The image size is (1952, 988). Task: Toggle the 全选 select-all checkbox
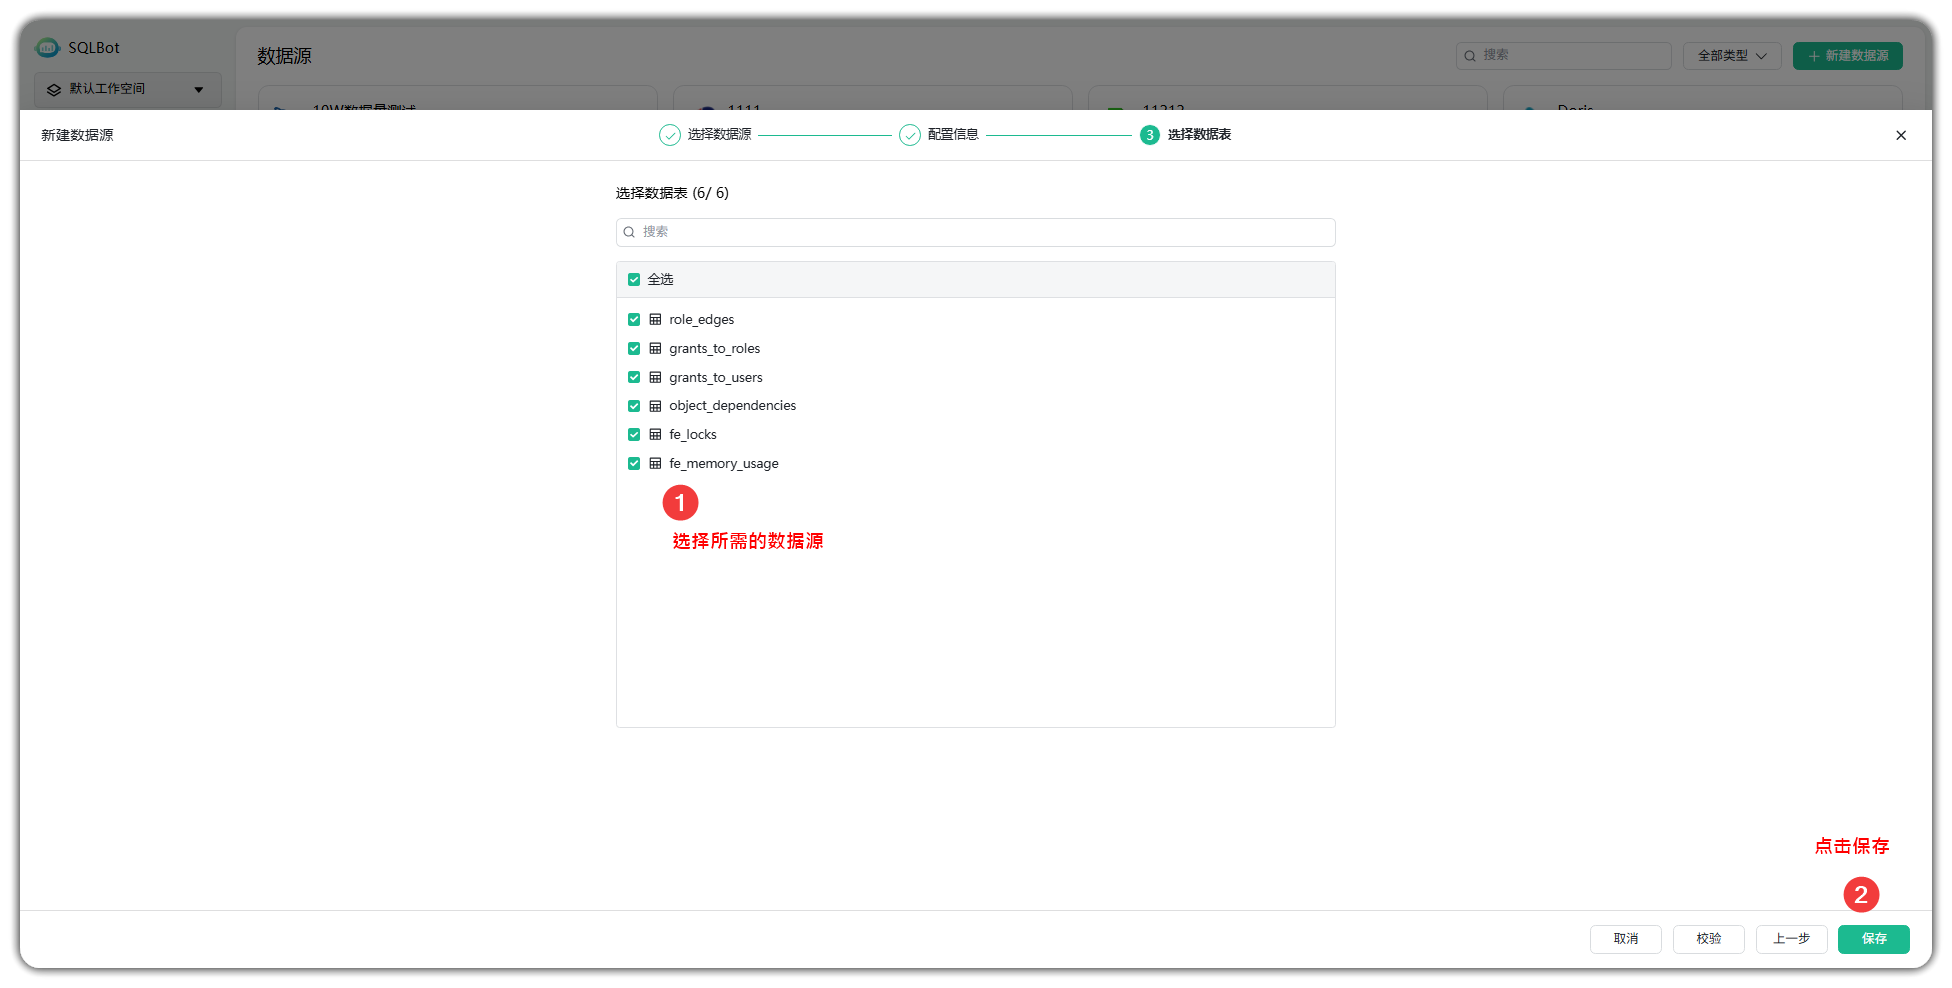[x=634, y=280]
